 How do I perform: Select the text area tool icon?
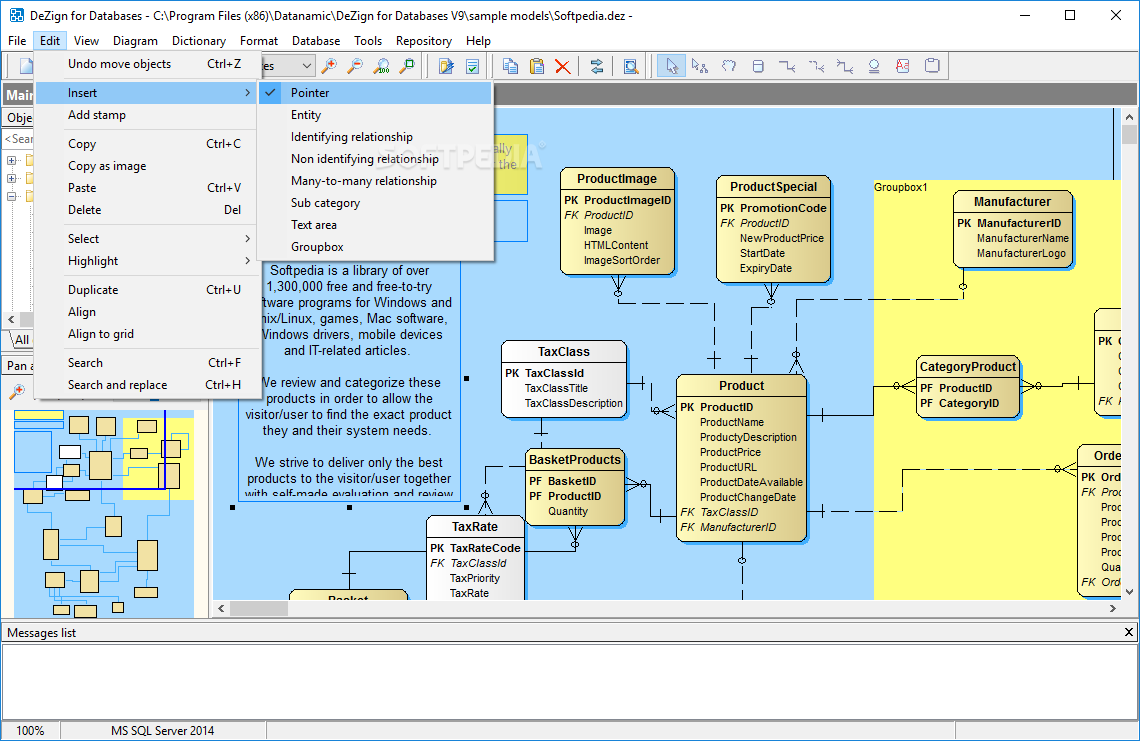point(903,66)
